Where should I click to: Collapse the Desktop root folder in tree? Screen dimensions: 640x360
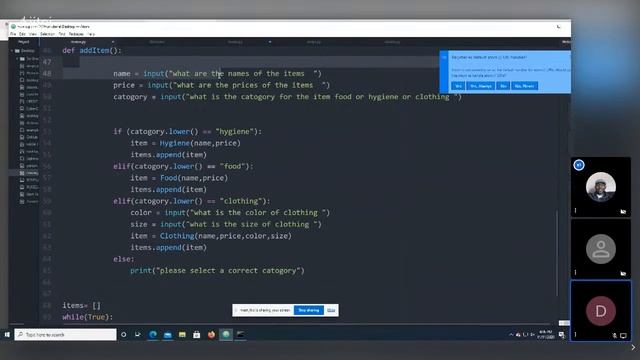12,51
